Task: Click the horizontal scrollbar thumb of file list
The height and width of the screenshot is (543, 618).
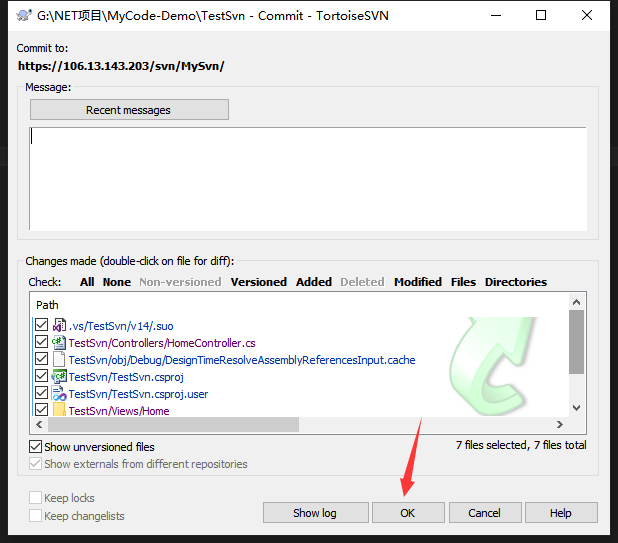Action: coord(173,424)
